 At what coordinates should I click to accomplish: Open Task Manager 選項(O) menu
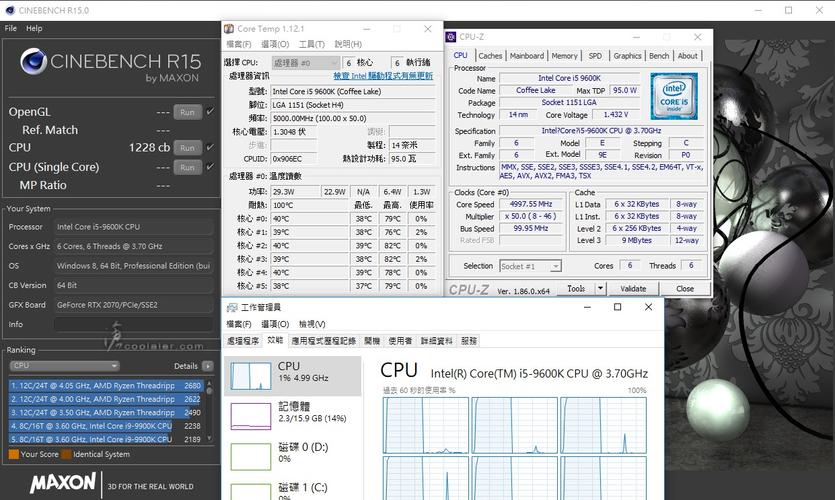(275, 324)
